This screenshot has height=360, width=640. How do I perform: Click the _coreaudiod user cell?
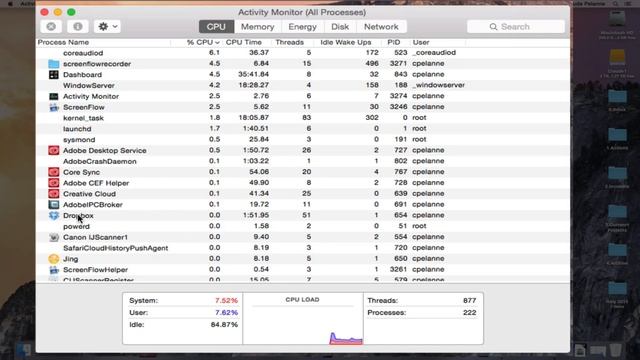pos(434,52)
